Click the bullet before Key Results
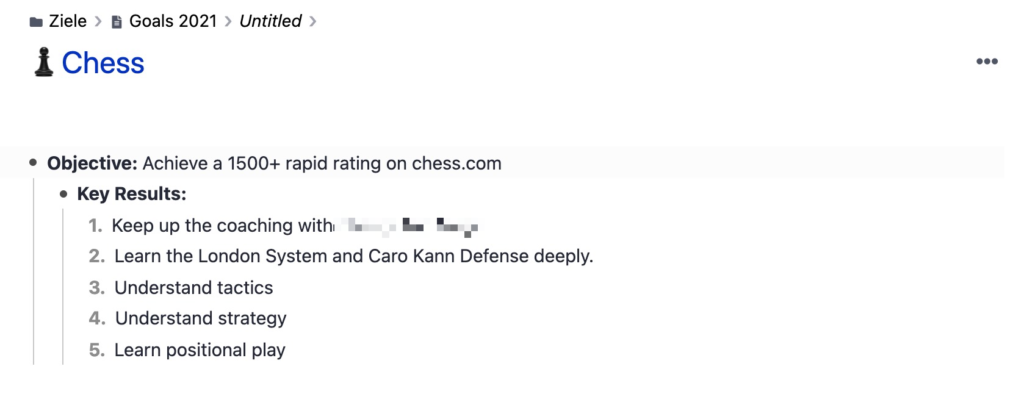The width and height of the screenshot is (1024, 394). pyautogui.click(x=63, y=194)
